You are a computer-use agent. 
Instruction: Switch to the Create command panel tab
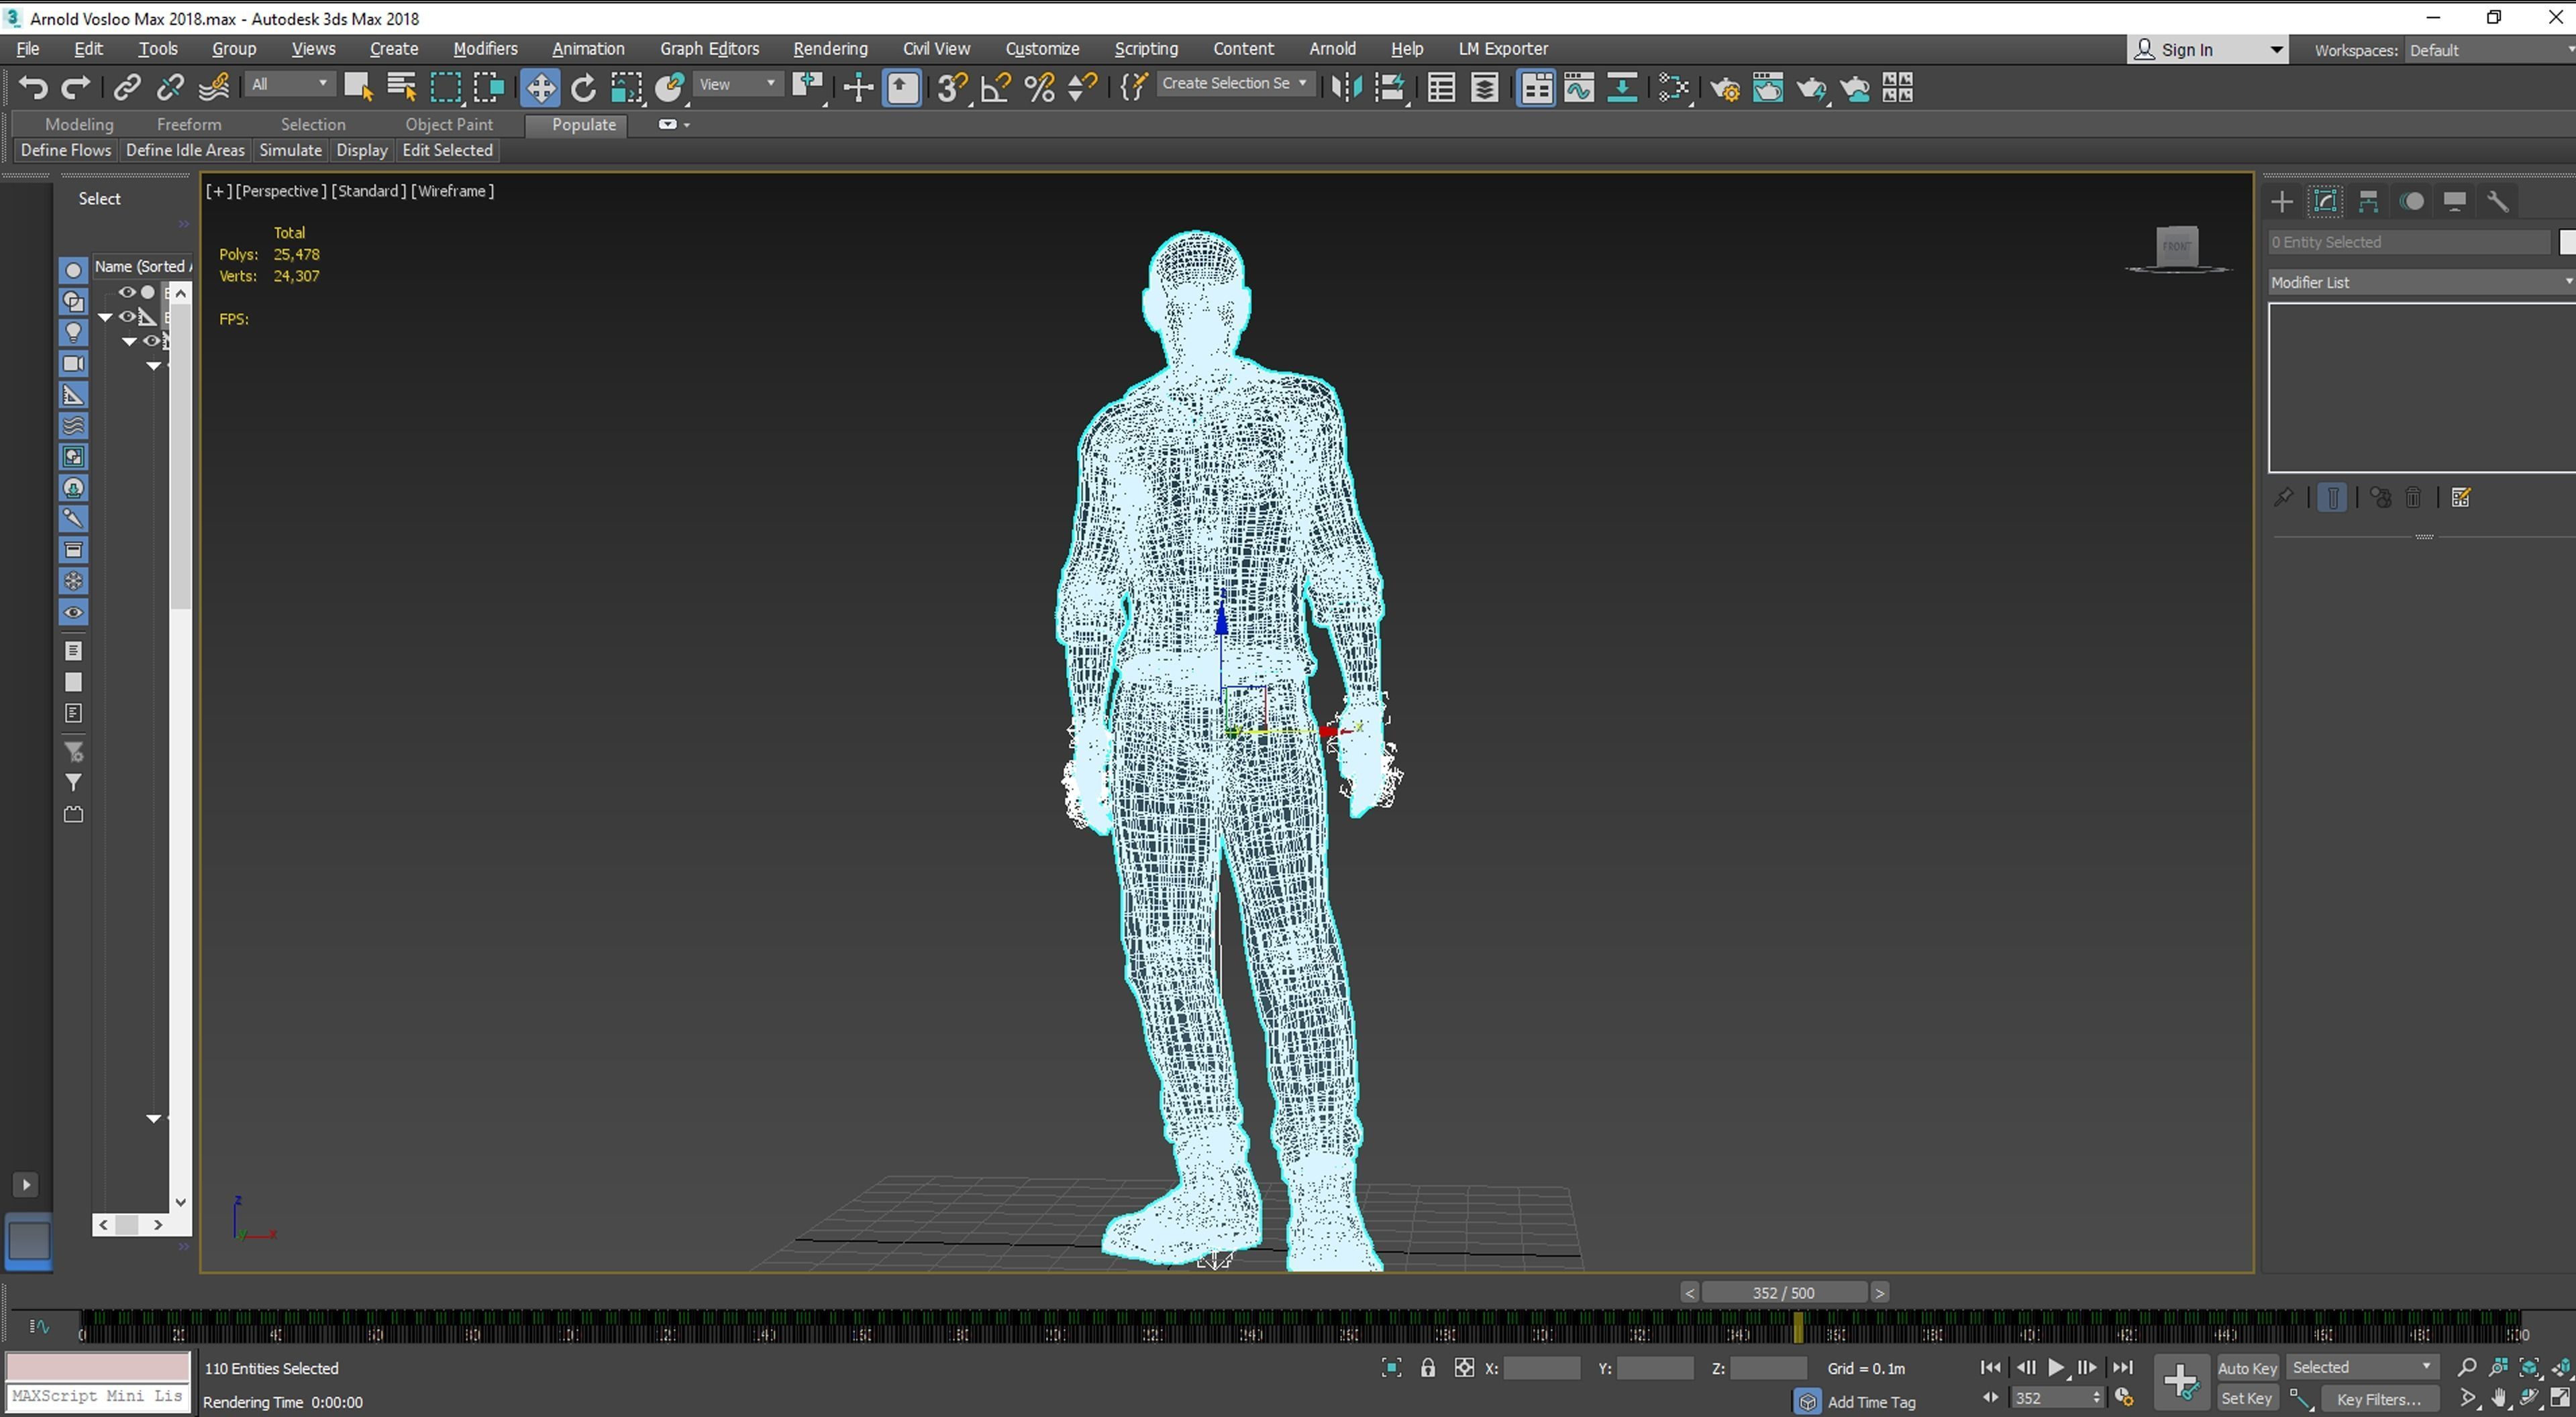2282,202
